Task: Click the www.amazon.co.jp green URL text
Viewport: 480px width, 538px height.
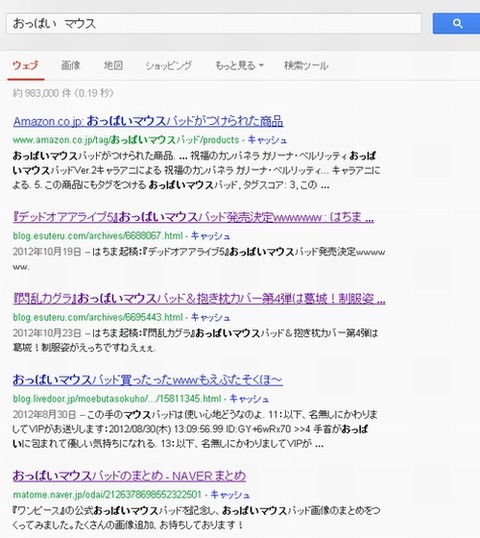Action: click(126, 140)
